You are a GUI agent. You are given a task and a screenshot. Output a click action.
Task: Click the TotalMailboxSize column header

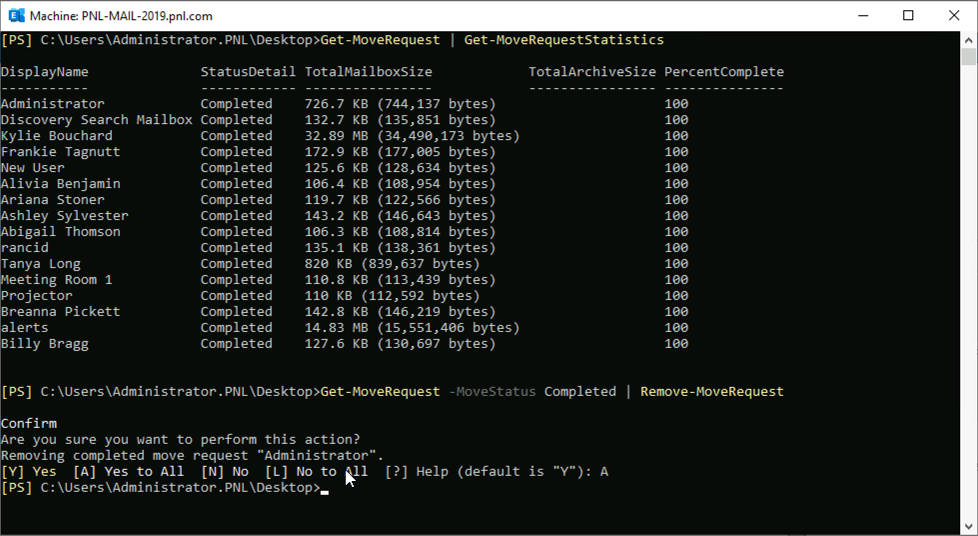pyautogui.click(x=368, y=72)
